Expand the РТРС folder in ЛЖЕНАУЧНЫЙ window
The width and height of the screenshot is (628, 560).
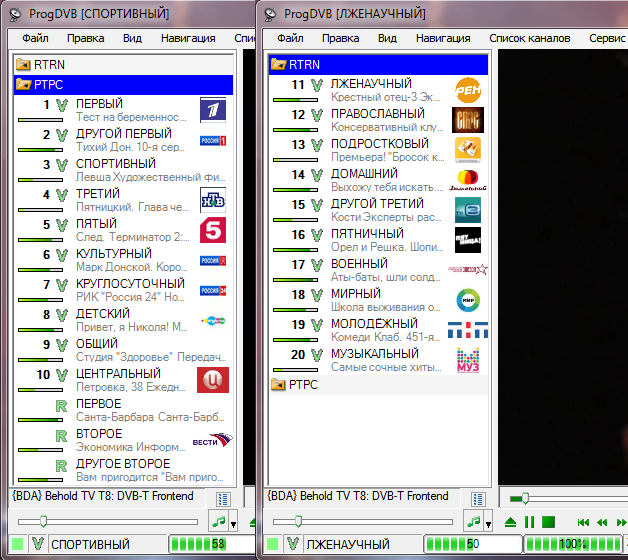(x=302, y=384)
